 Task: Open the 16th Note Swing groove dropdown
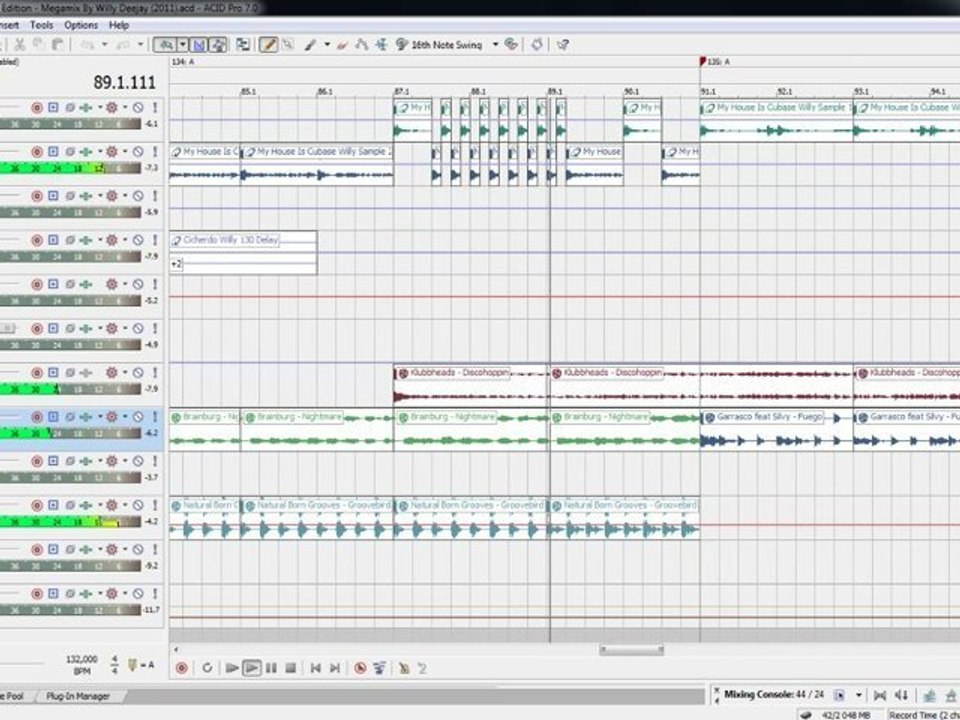[495, 45]
